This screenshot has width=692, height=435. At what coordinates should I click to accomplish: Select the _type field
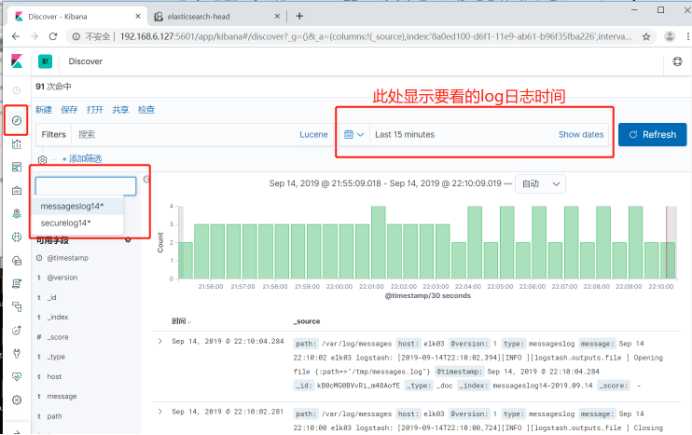coord(56,356)
